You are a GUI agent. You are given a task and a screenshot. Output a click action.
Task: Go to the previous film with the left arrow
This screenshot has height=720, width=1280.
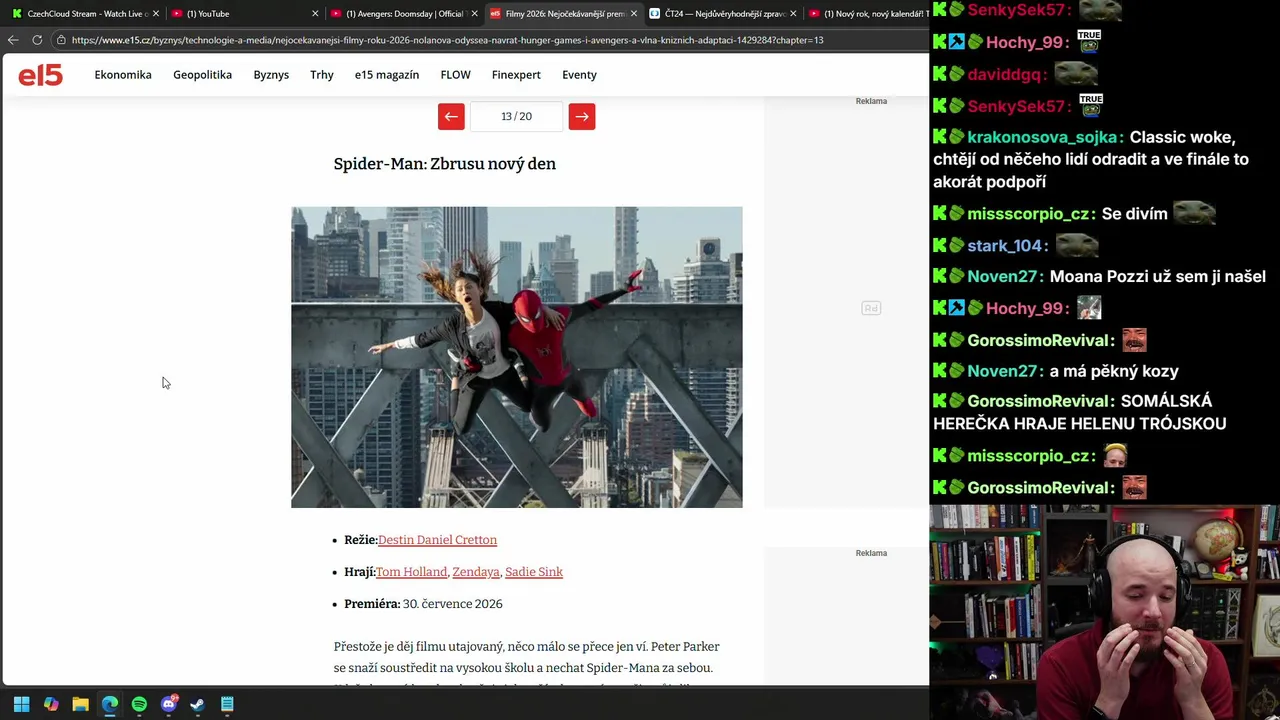[x=451, y=117]
